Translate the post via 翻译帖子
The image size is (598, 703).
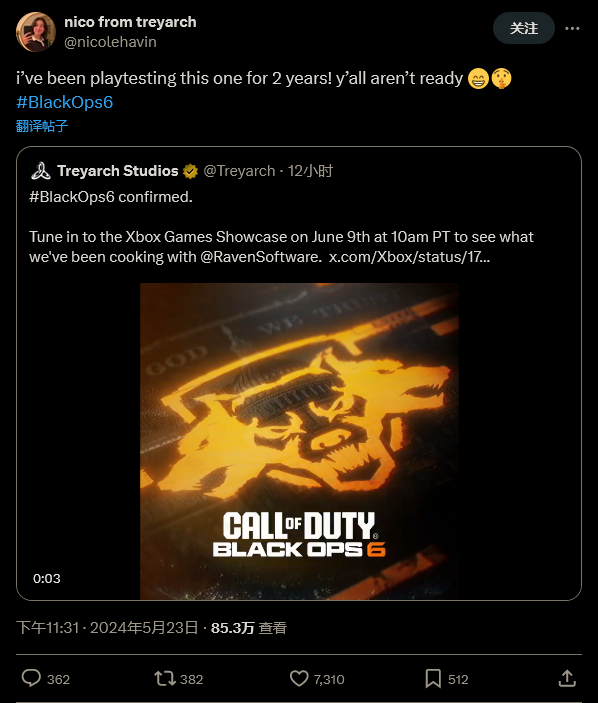[42, 126]
